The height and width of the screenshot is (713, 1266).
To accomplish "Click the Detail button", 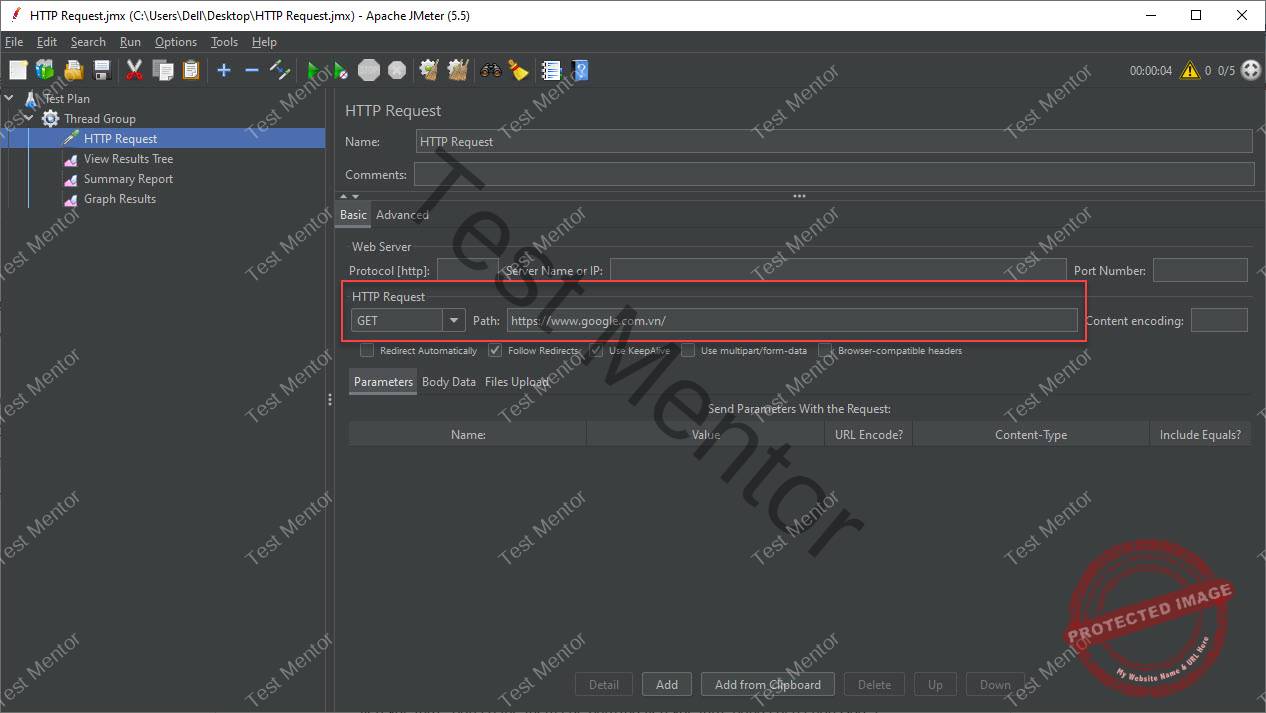I will pos(603,684).
